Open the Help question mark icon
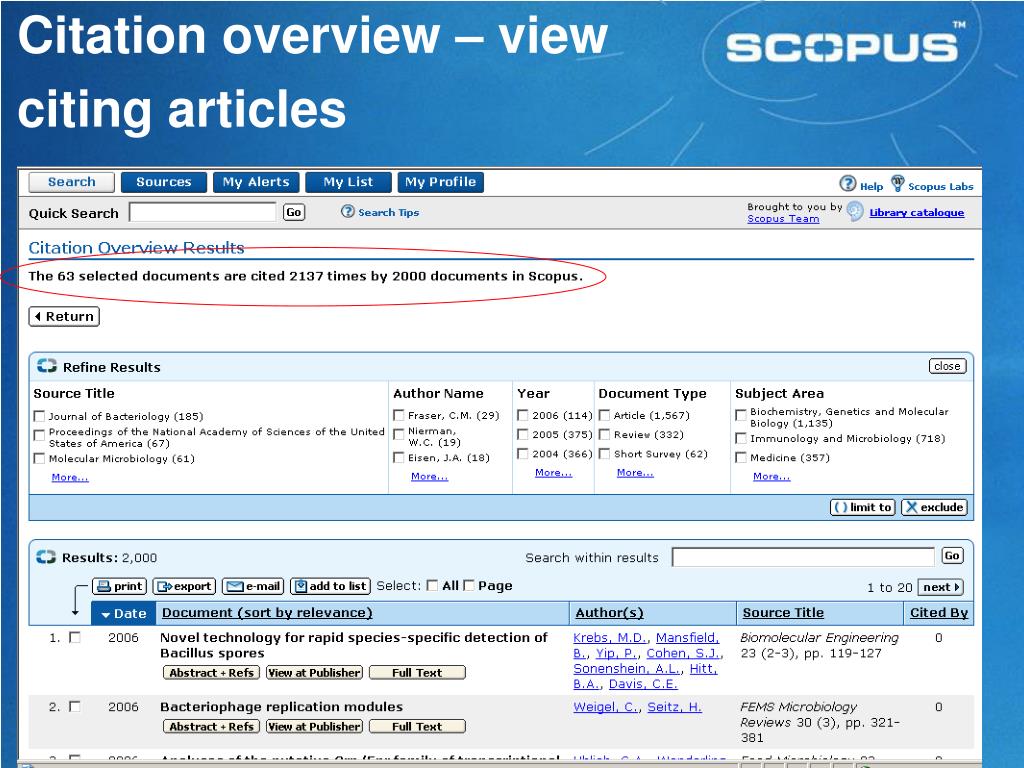Viewport: 1024px width, 768px height. pyautogui.click(x=848, y=184)
